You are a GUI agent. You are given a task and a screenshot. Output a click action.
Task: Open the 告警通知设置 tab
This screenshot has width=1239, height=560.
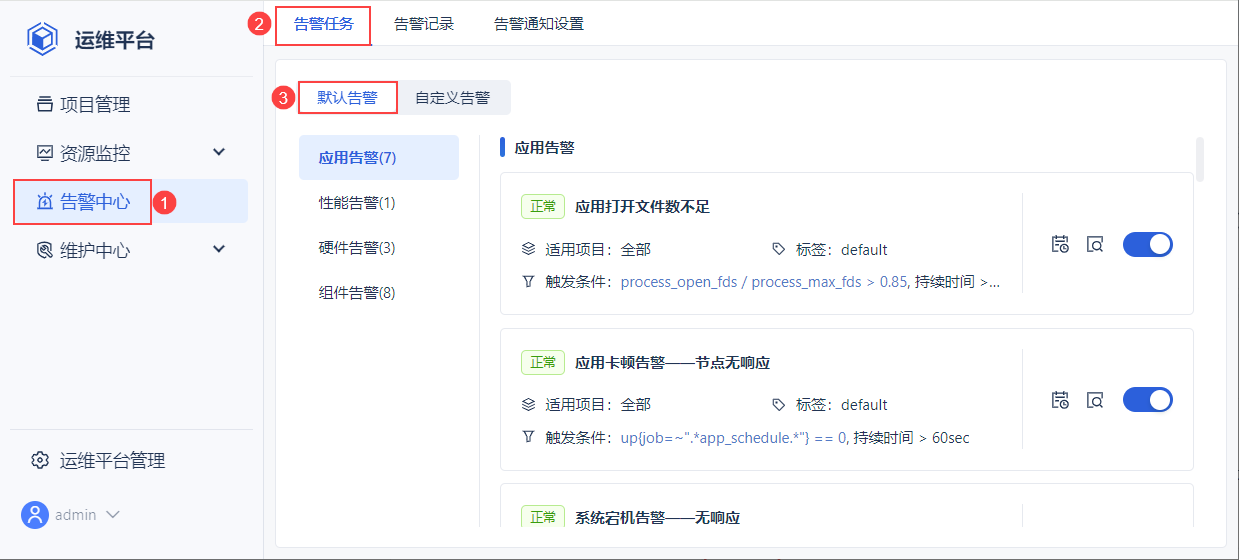tap(539, 24)
